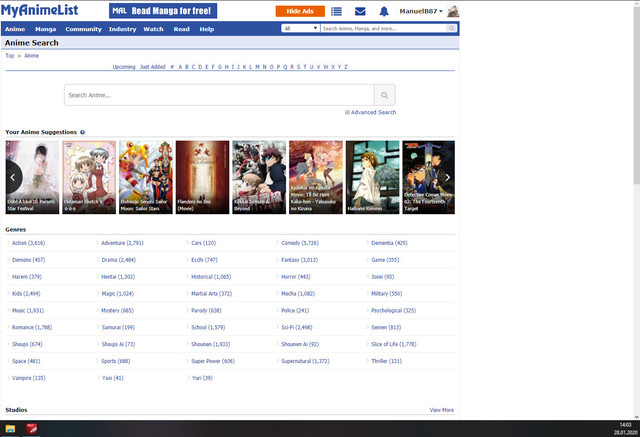The height and width of the screenshot is (437, 640).
Task: Open the list icon in the header
Action: point(336,11)
